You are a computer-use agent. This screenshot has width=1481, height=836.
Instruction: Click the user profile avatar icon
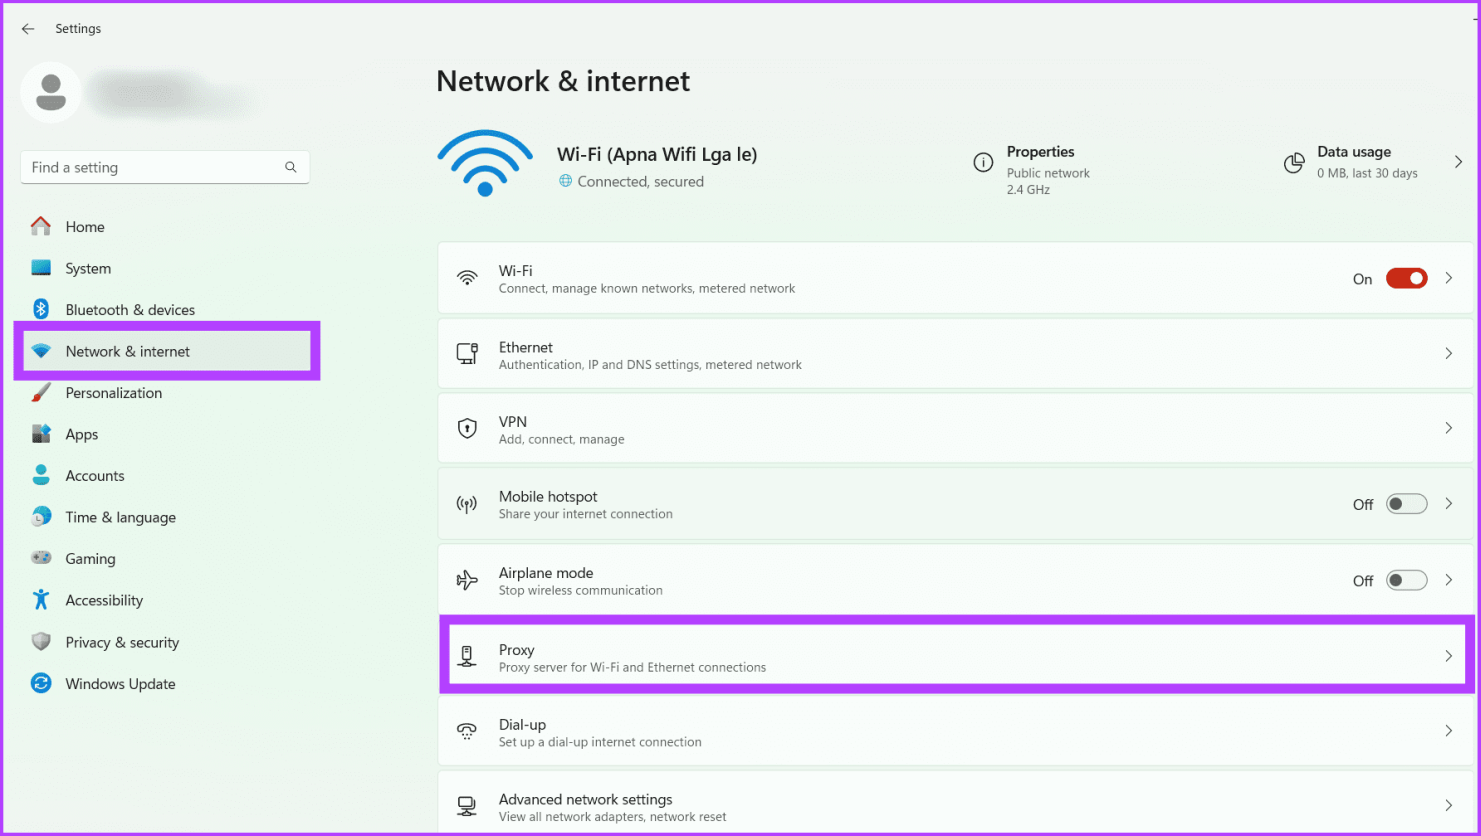pos(50,93)
